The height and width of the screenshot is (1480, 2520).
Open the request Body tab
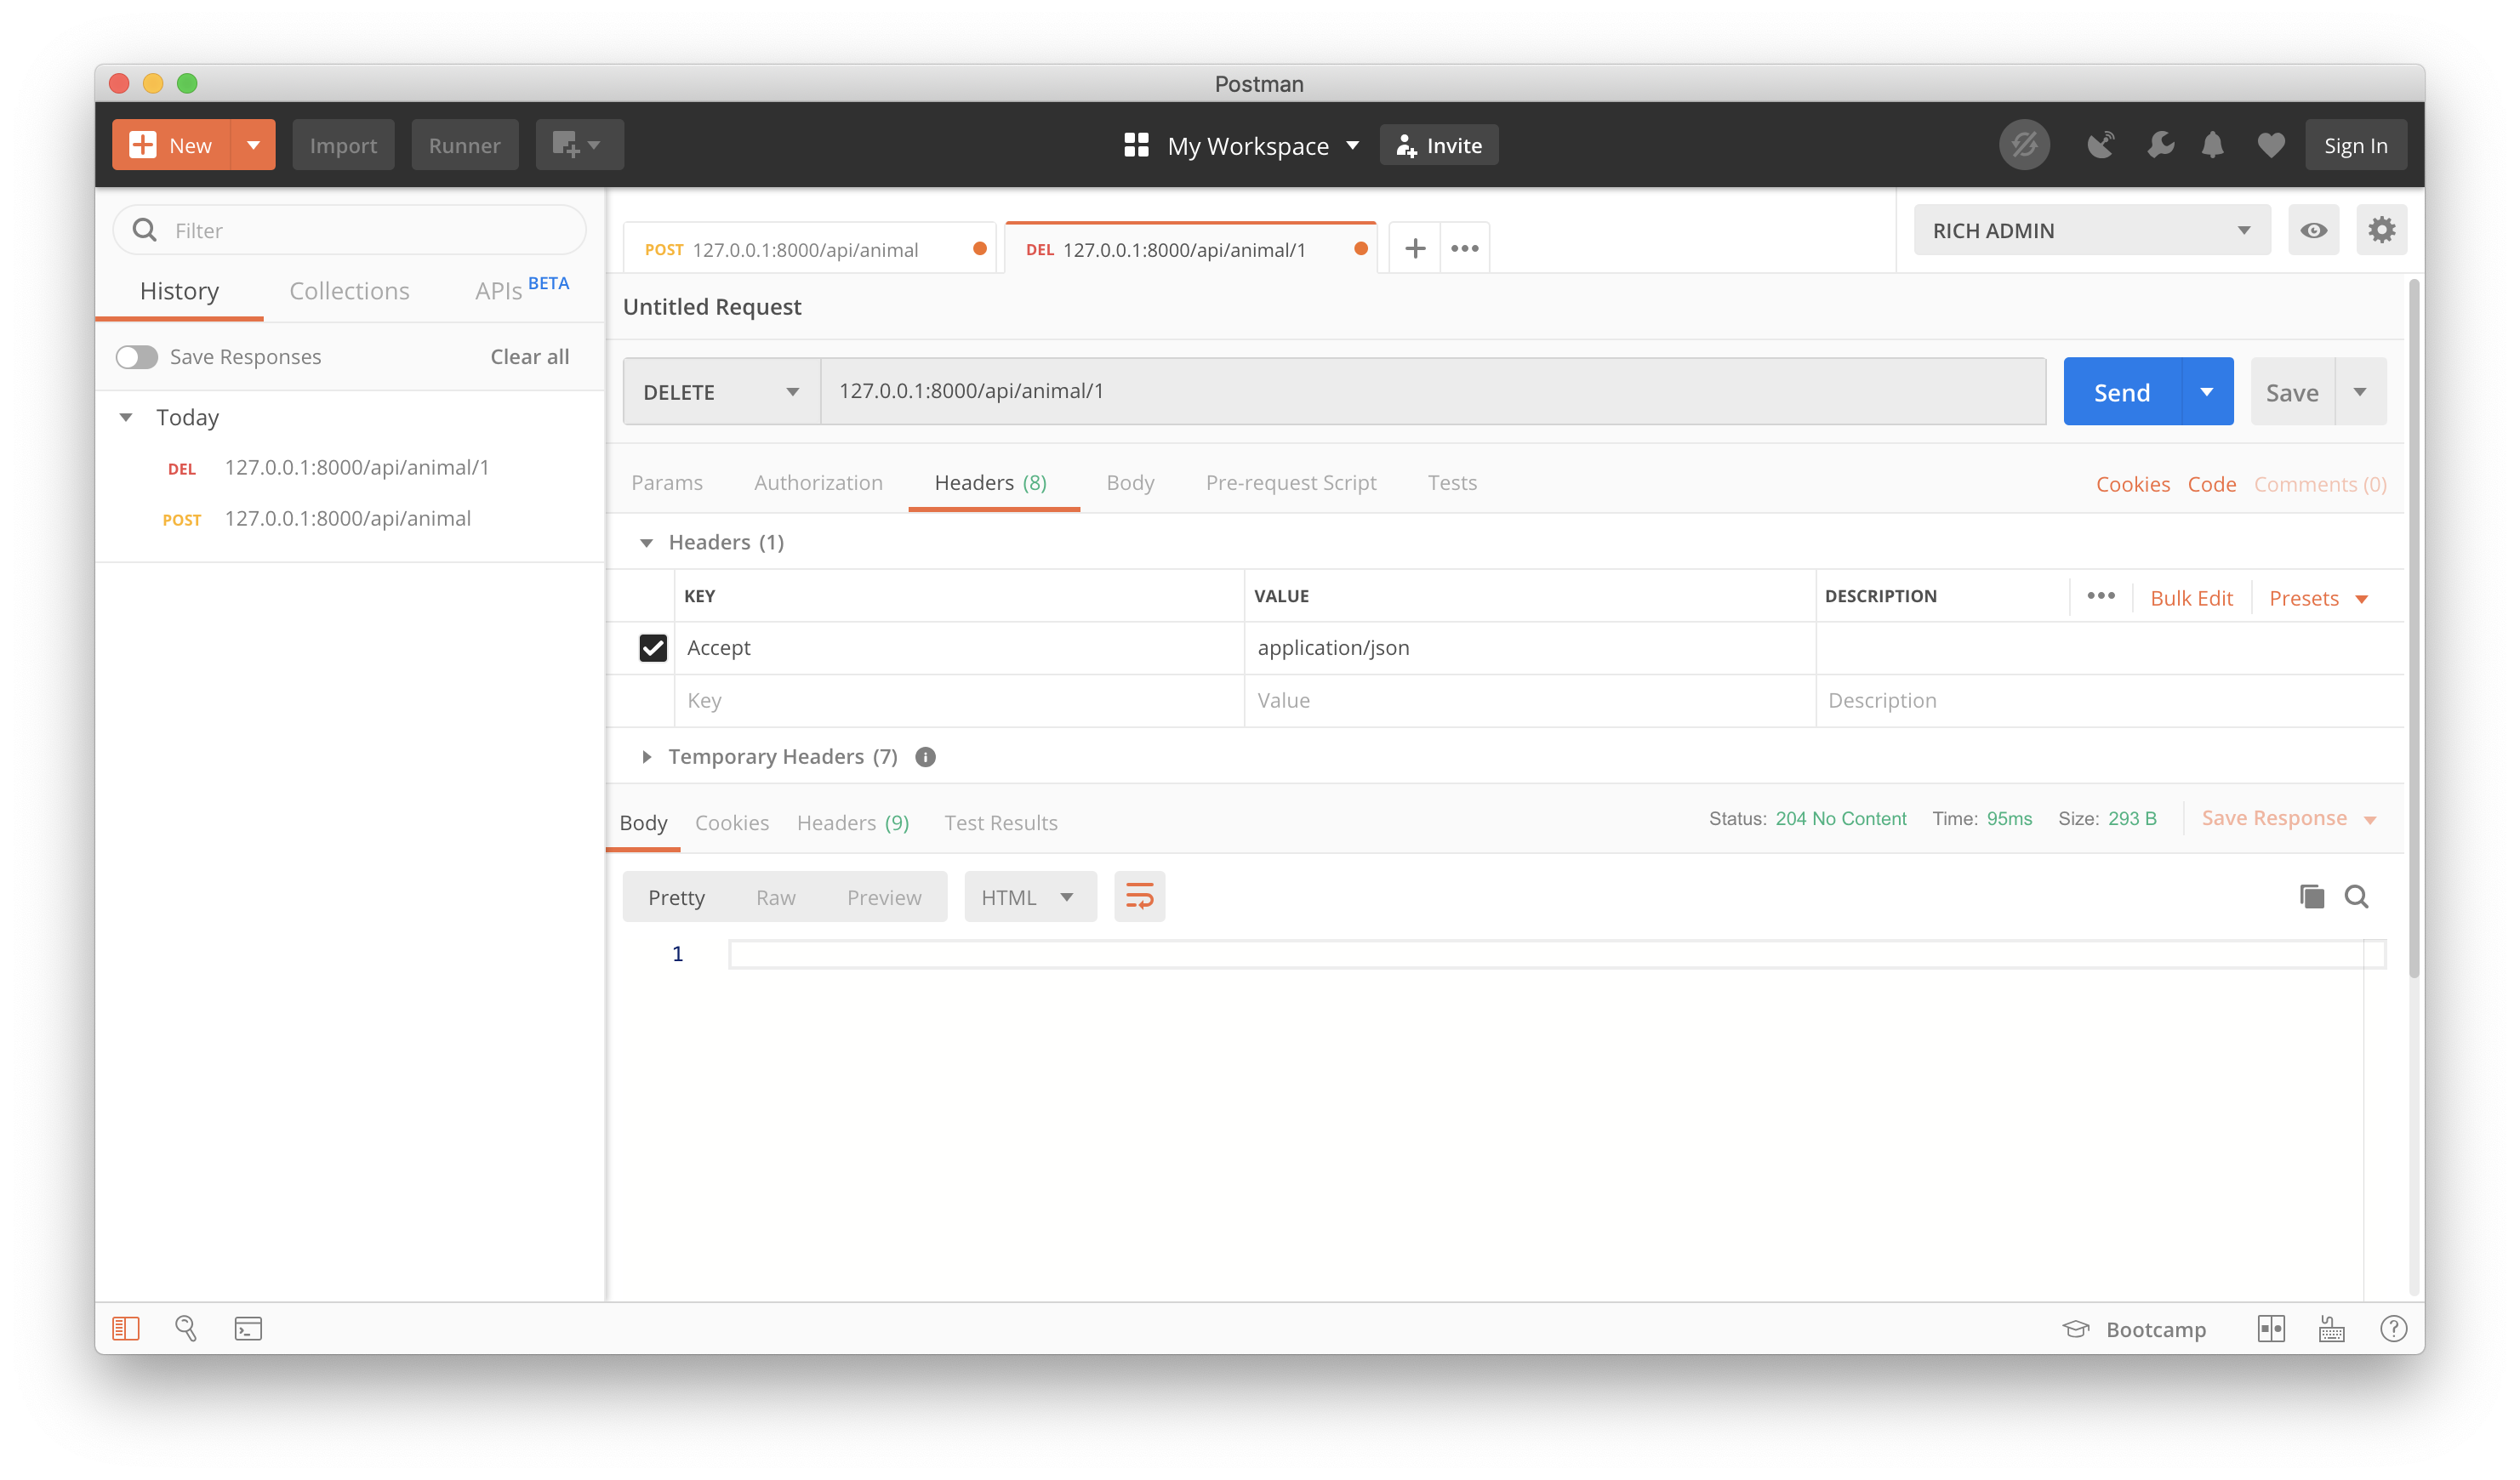tap(1130, 483)
